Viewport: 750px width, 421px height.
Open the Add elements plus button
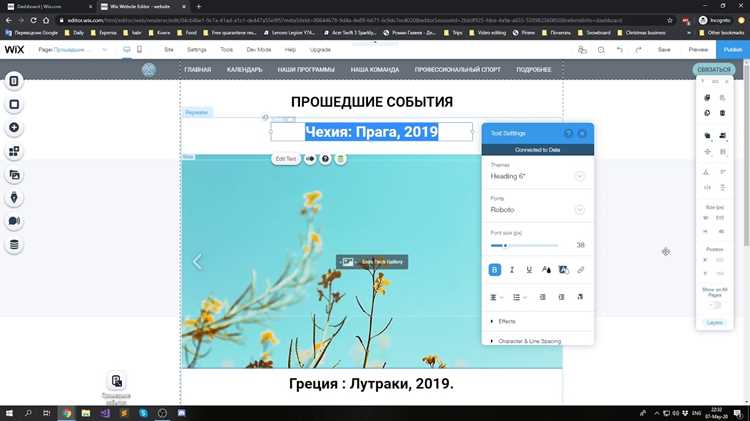tap(14, 127)
